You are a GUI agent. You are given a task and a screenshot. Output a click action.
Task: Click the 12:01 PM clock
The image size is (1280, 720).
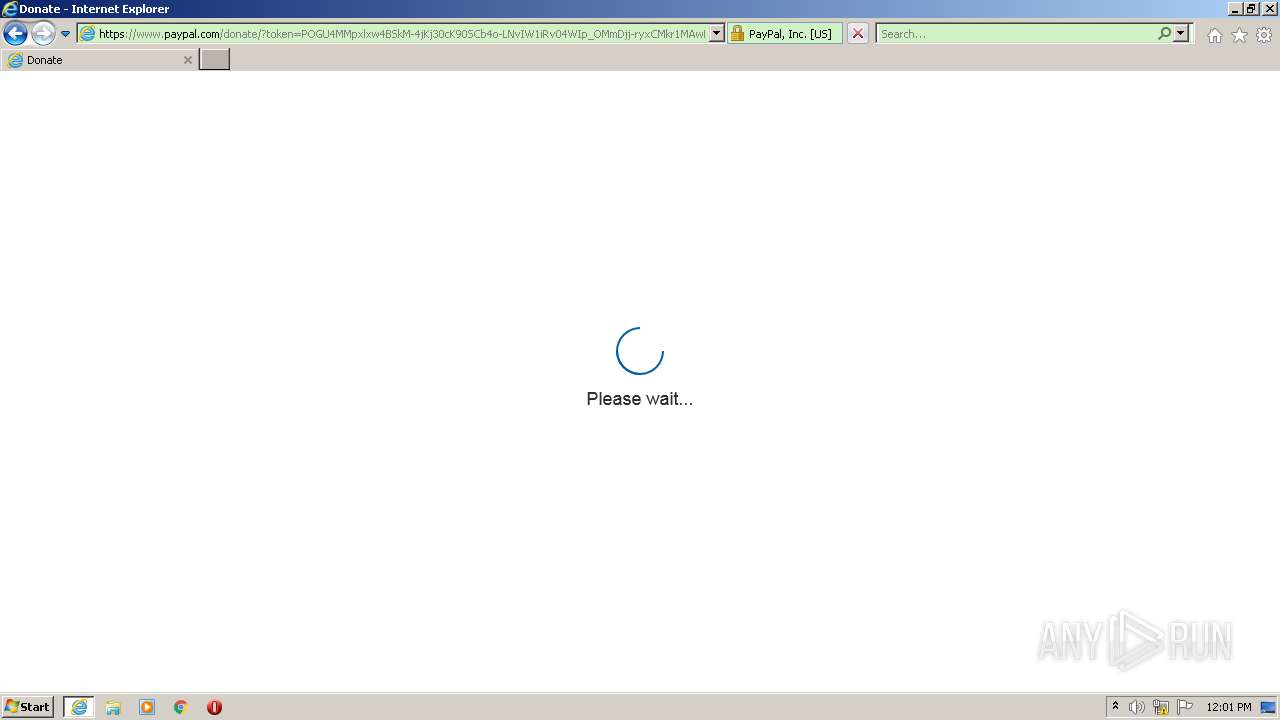click(x=1229, y=707)
